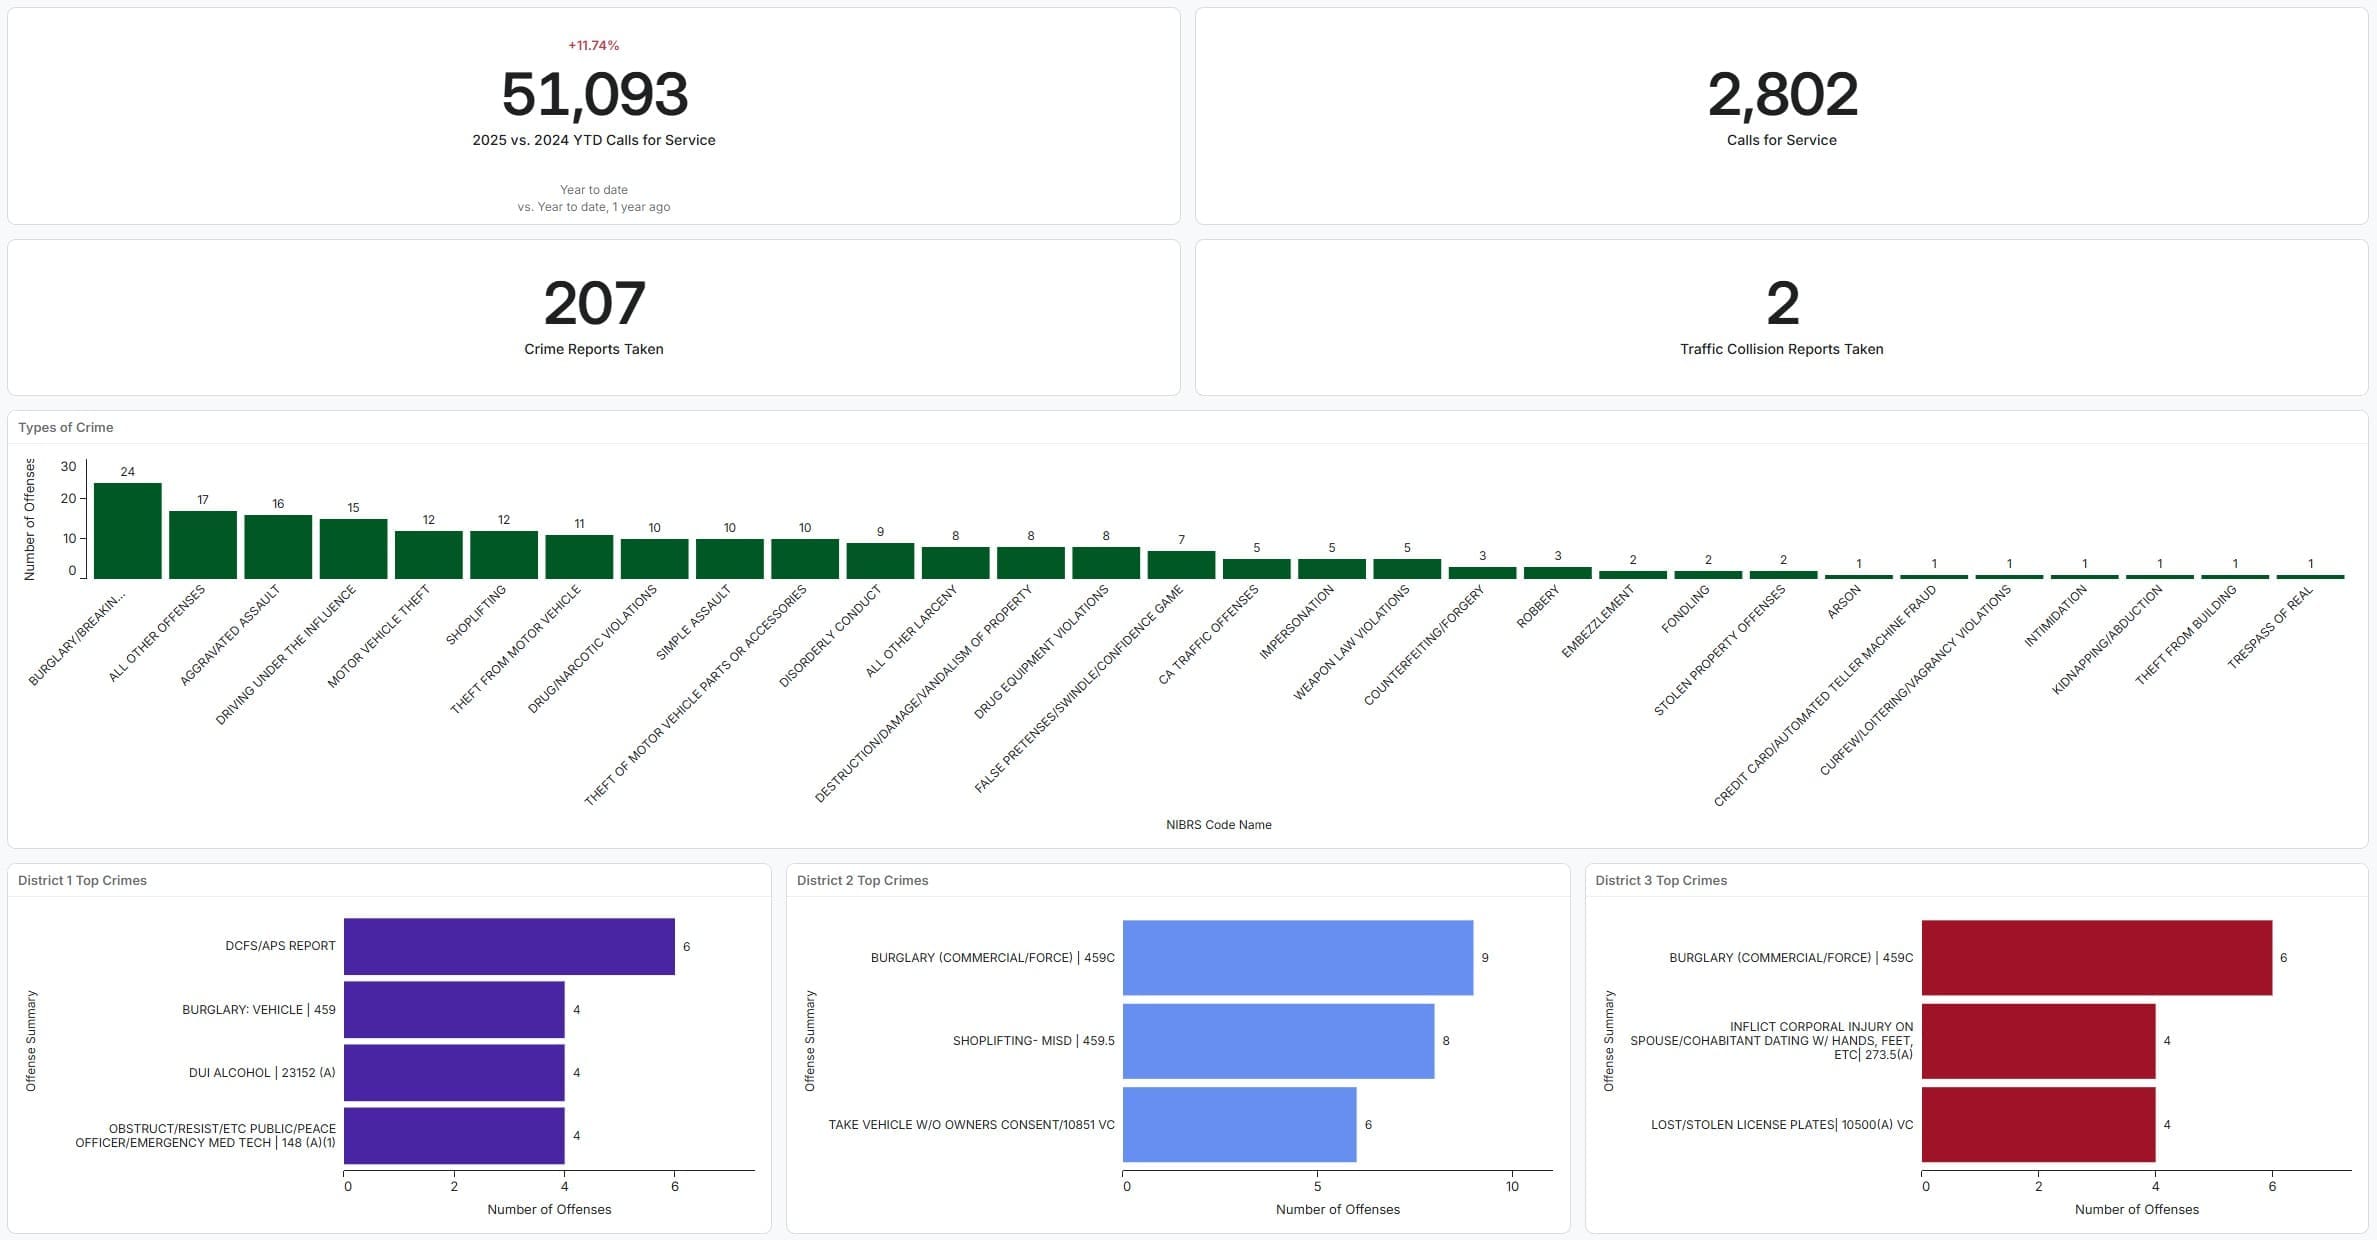Click District 3 Burglary Commercial/Force red bar
This screenshot has width=2377, height=1240.
coord(2096,957)
